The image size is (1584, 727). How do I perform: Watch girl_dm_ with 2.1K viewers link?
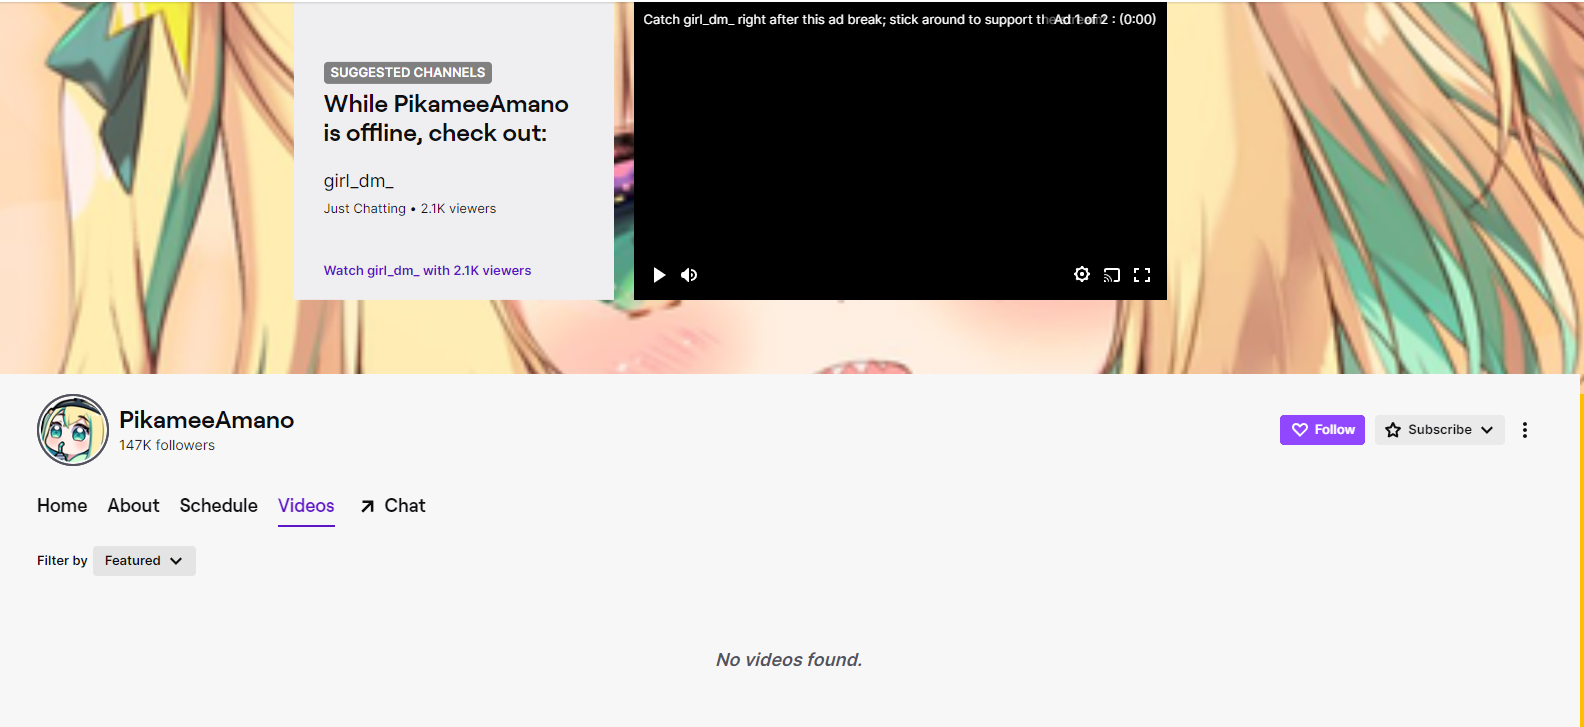[x=427, y=271]
